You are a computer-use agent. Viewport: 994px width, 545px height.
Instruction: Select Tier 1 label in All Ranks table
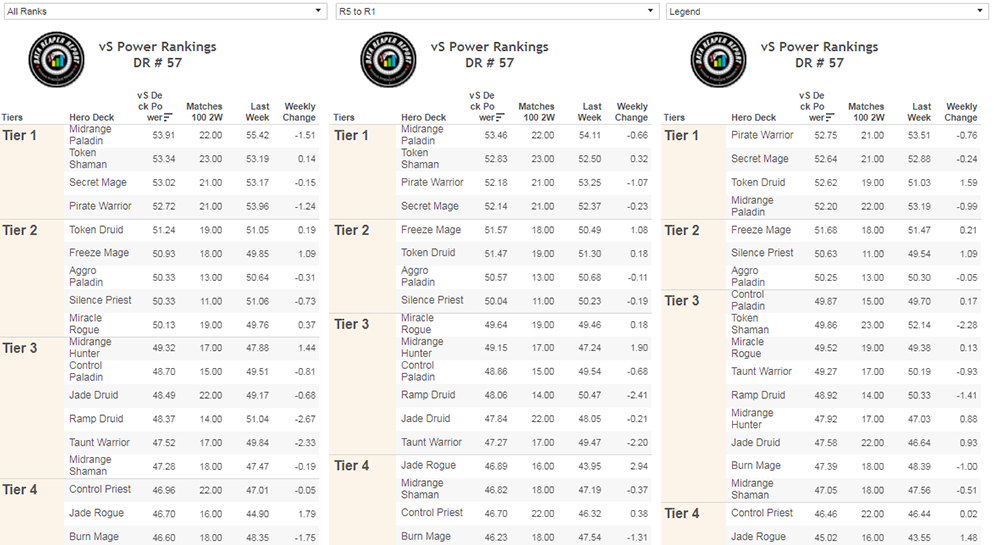coord(20,136)
